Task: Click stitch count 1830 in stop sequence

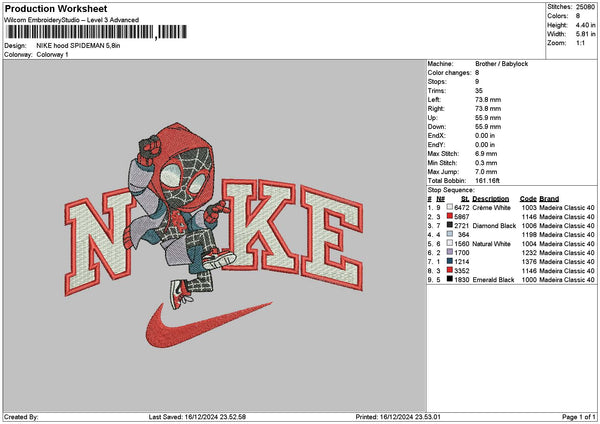Action: coord(462,280)
